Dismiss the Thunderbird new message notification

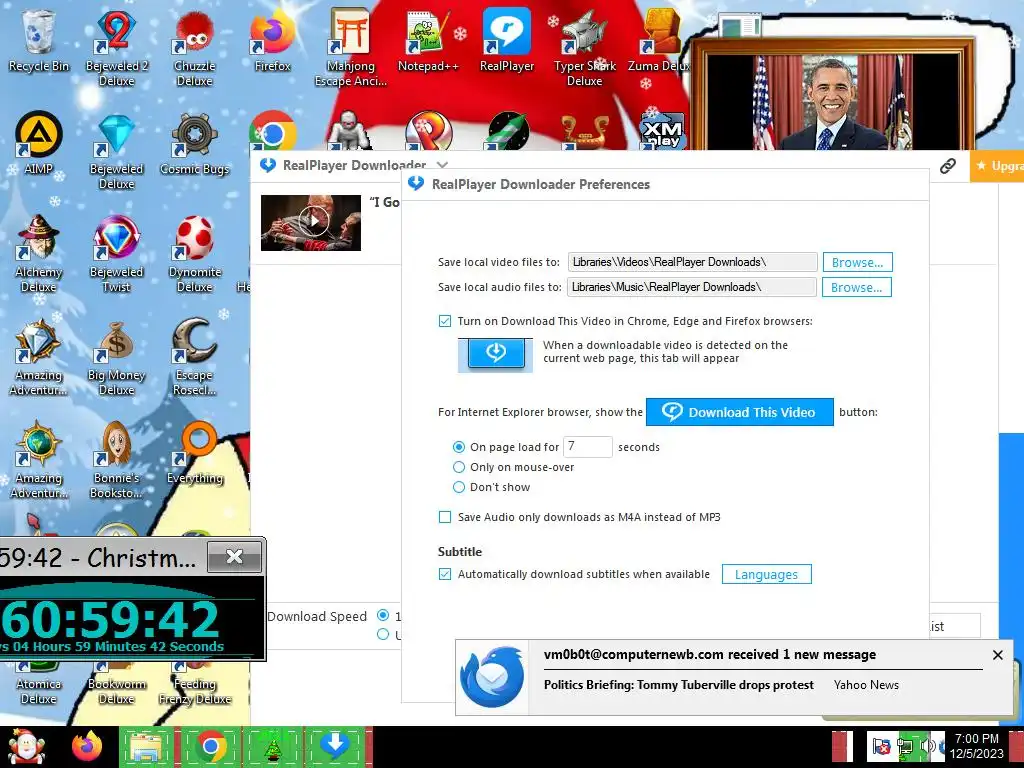[997, 655]
